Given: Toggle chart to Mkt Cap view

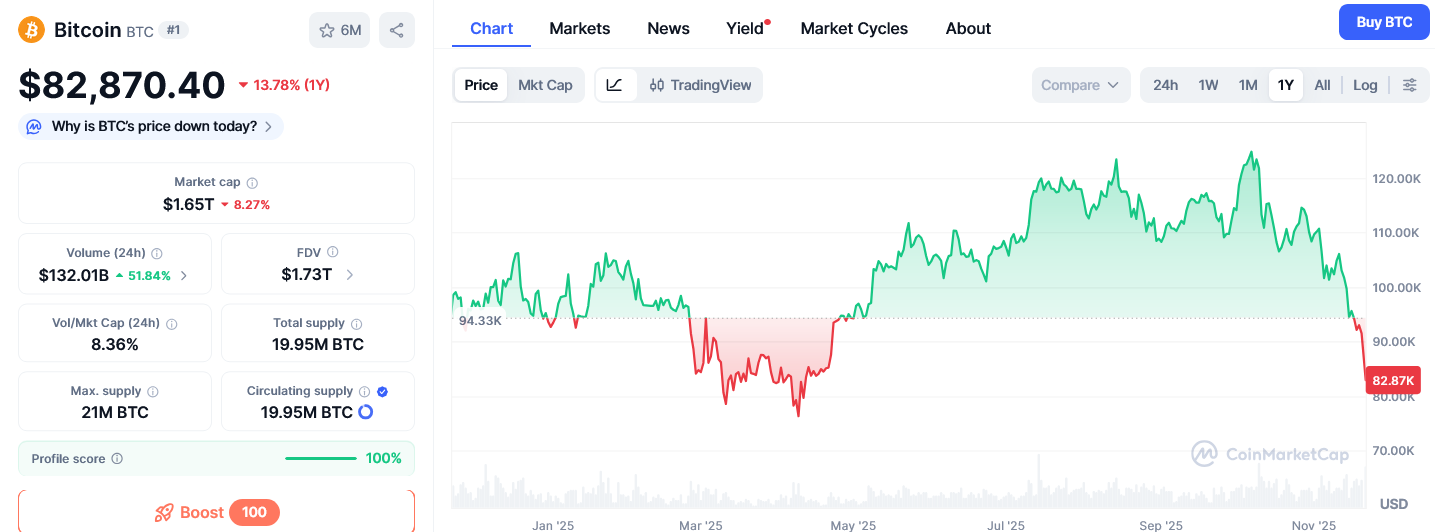Looking at the screenshot, I should coord(545,85).
